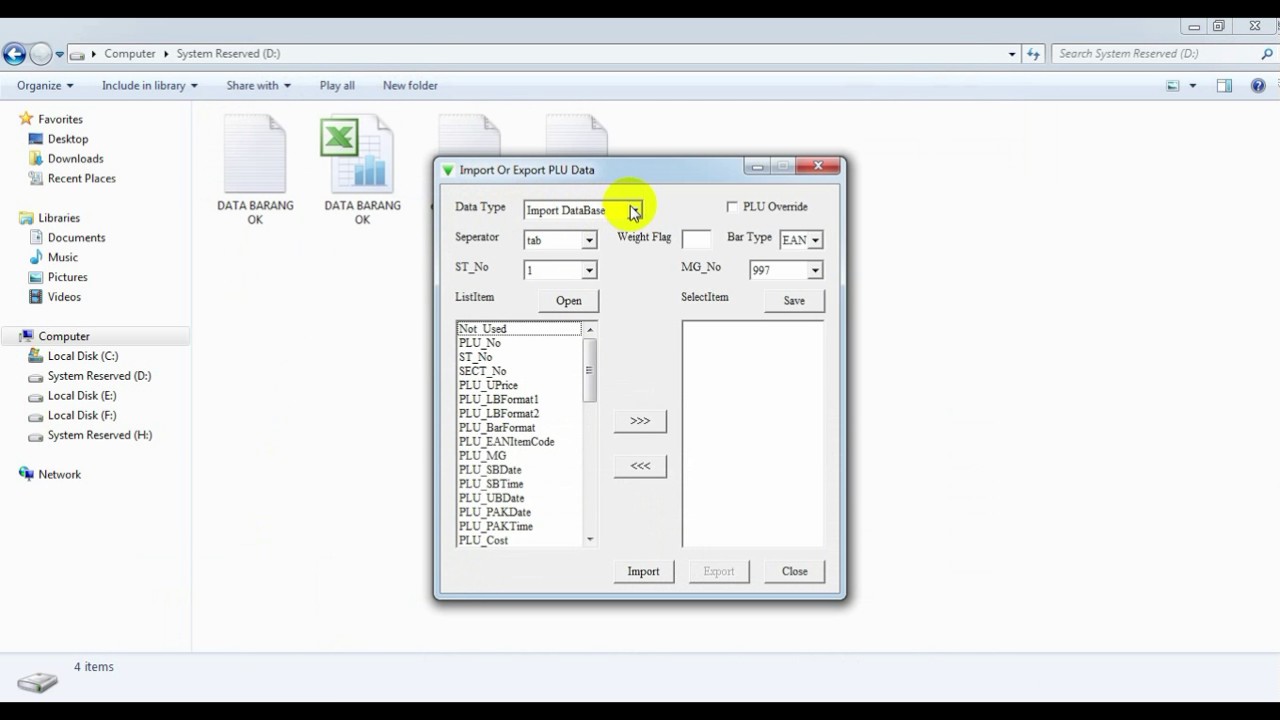Open the ST_No dropdown
1280x720 pixels.
tap(589, 270)
